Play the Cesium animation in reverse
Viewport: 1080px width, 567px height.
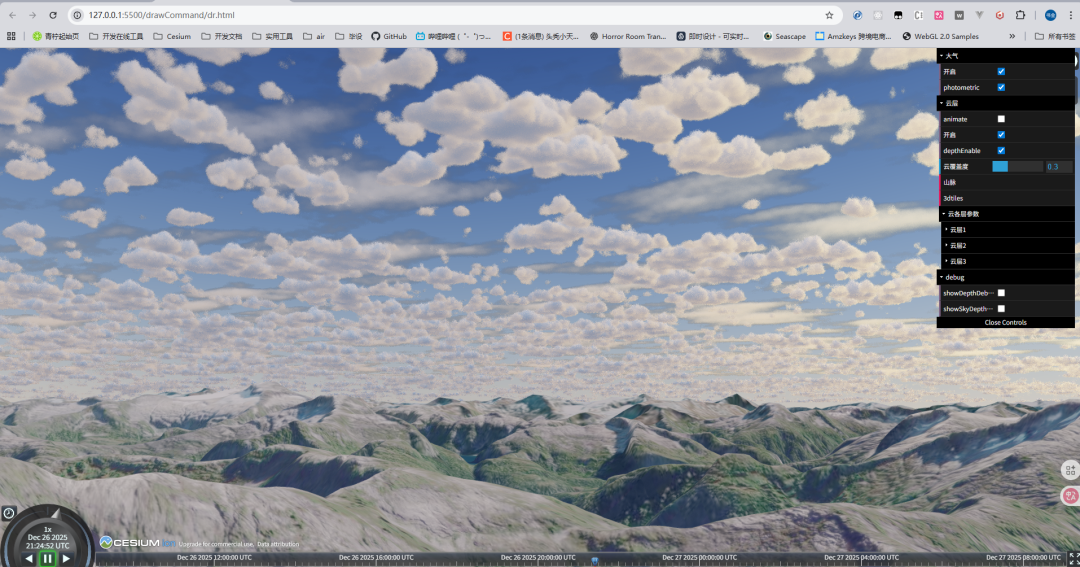pyautogui.click(x=29, y=558)
